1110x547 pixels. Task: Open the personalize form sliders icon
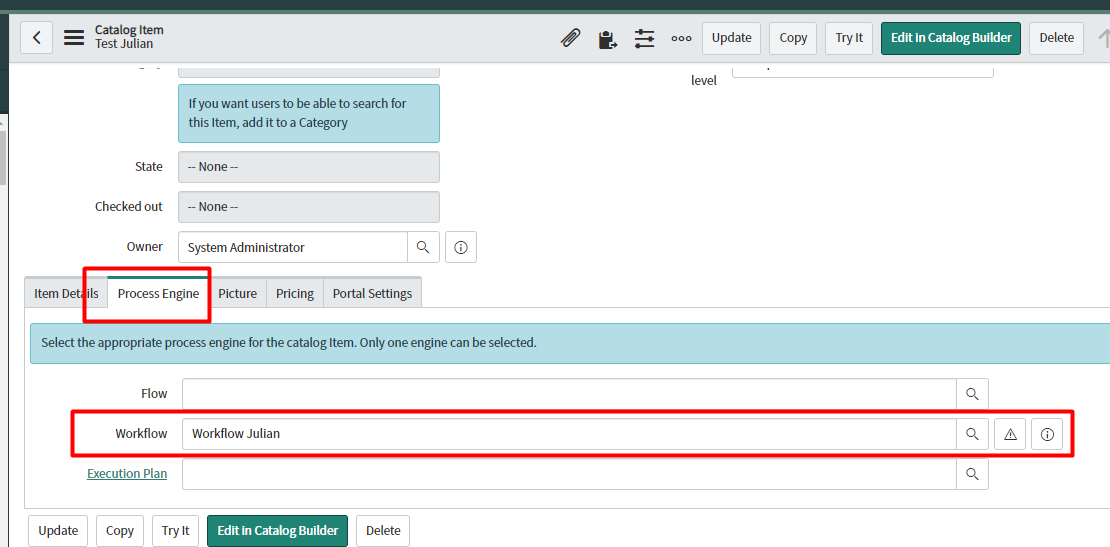pos(644,38)
